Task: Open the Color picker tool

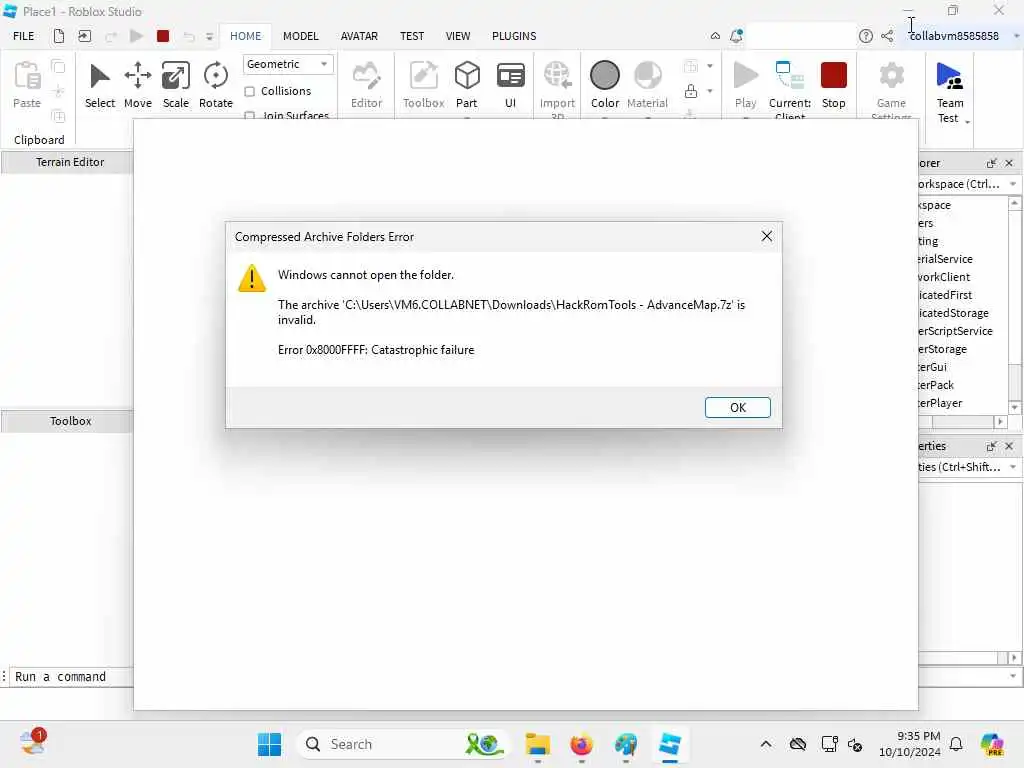Action: 605,85
